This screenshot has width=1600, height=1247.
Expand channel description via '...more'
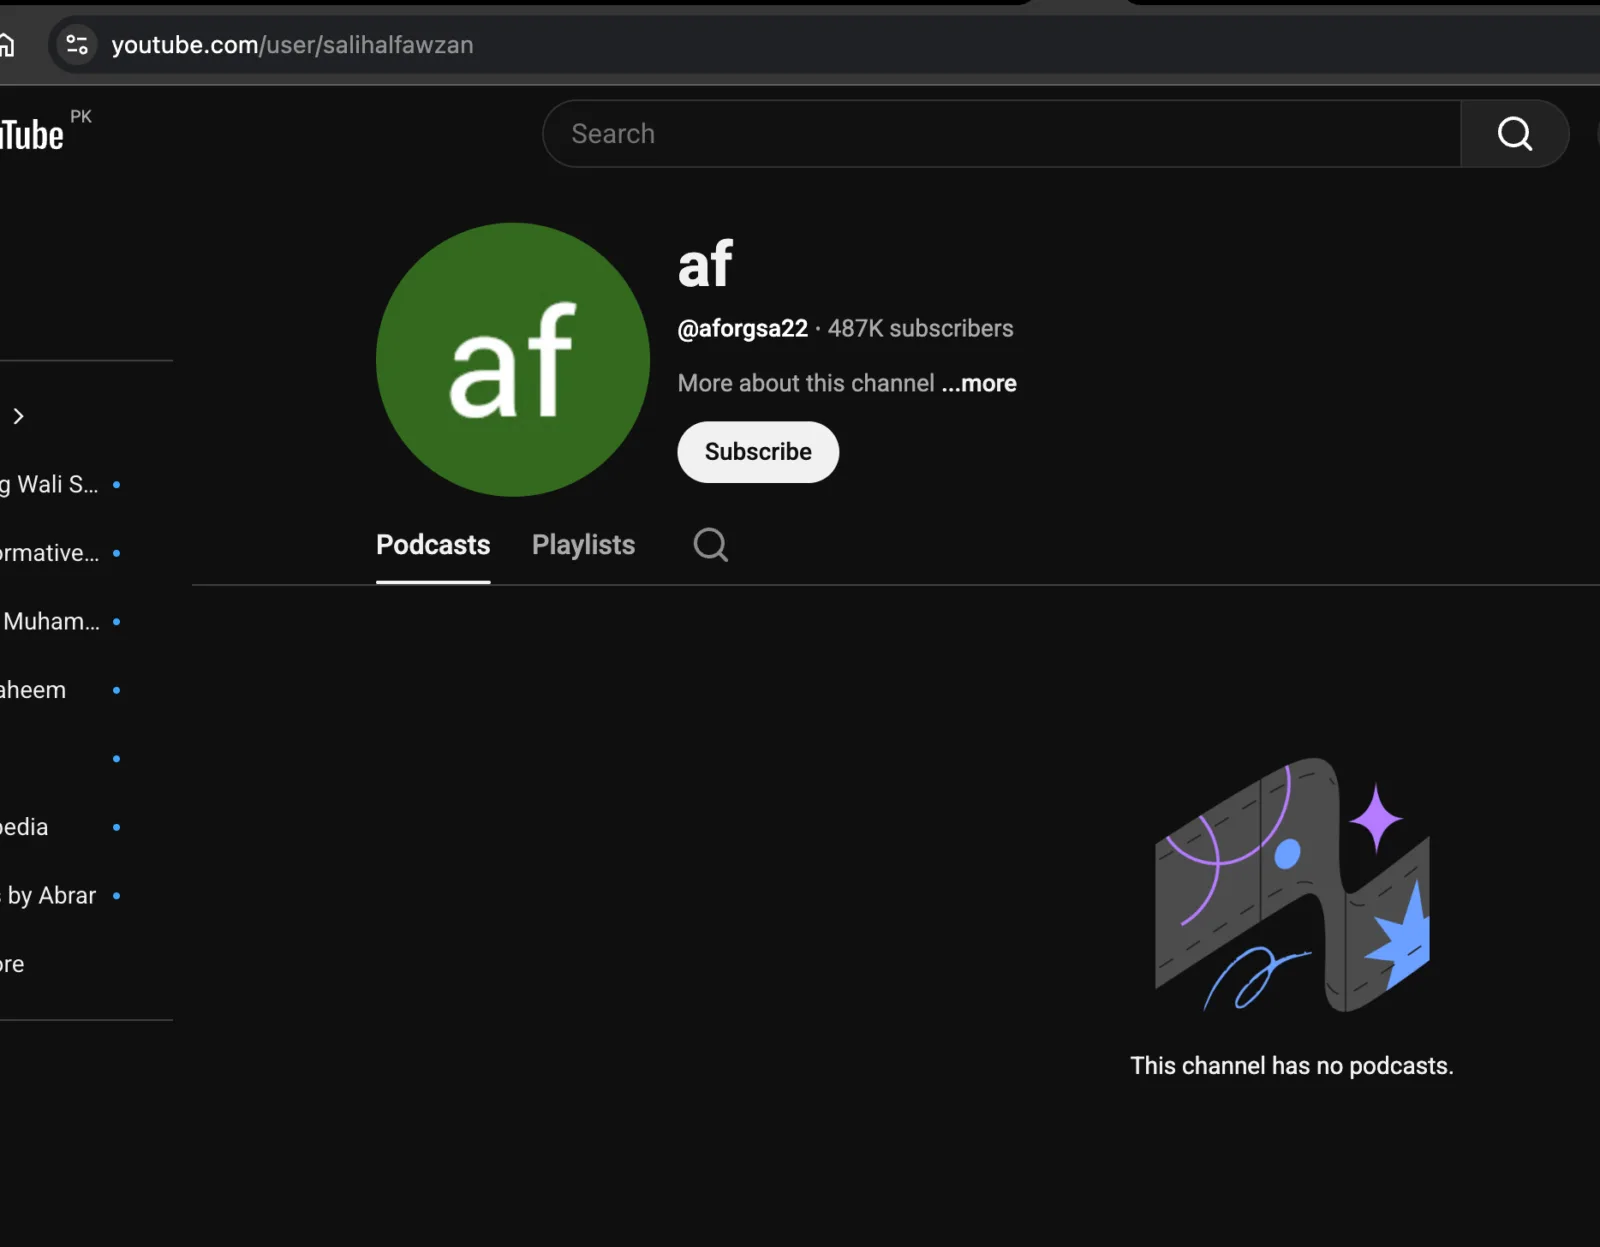pos(978,383)
